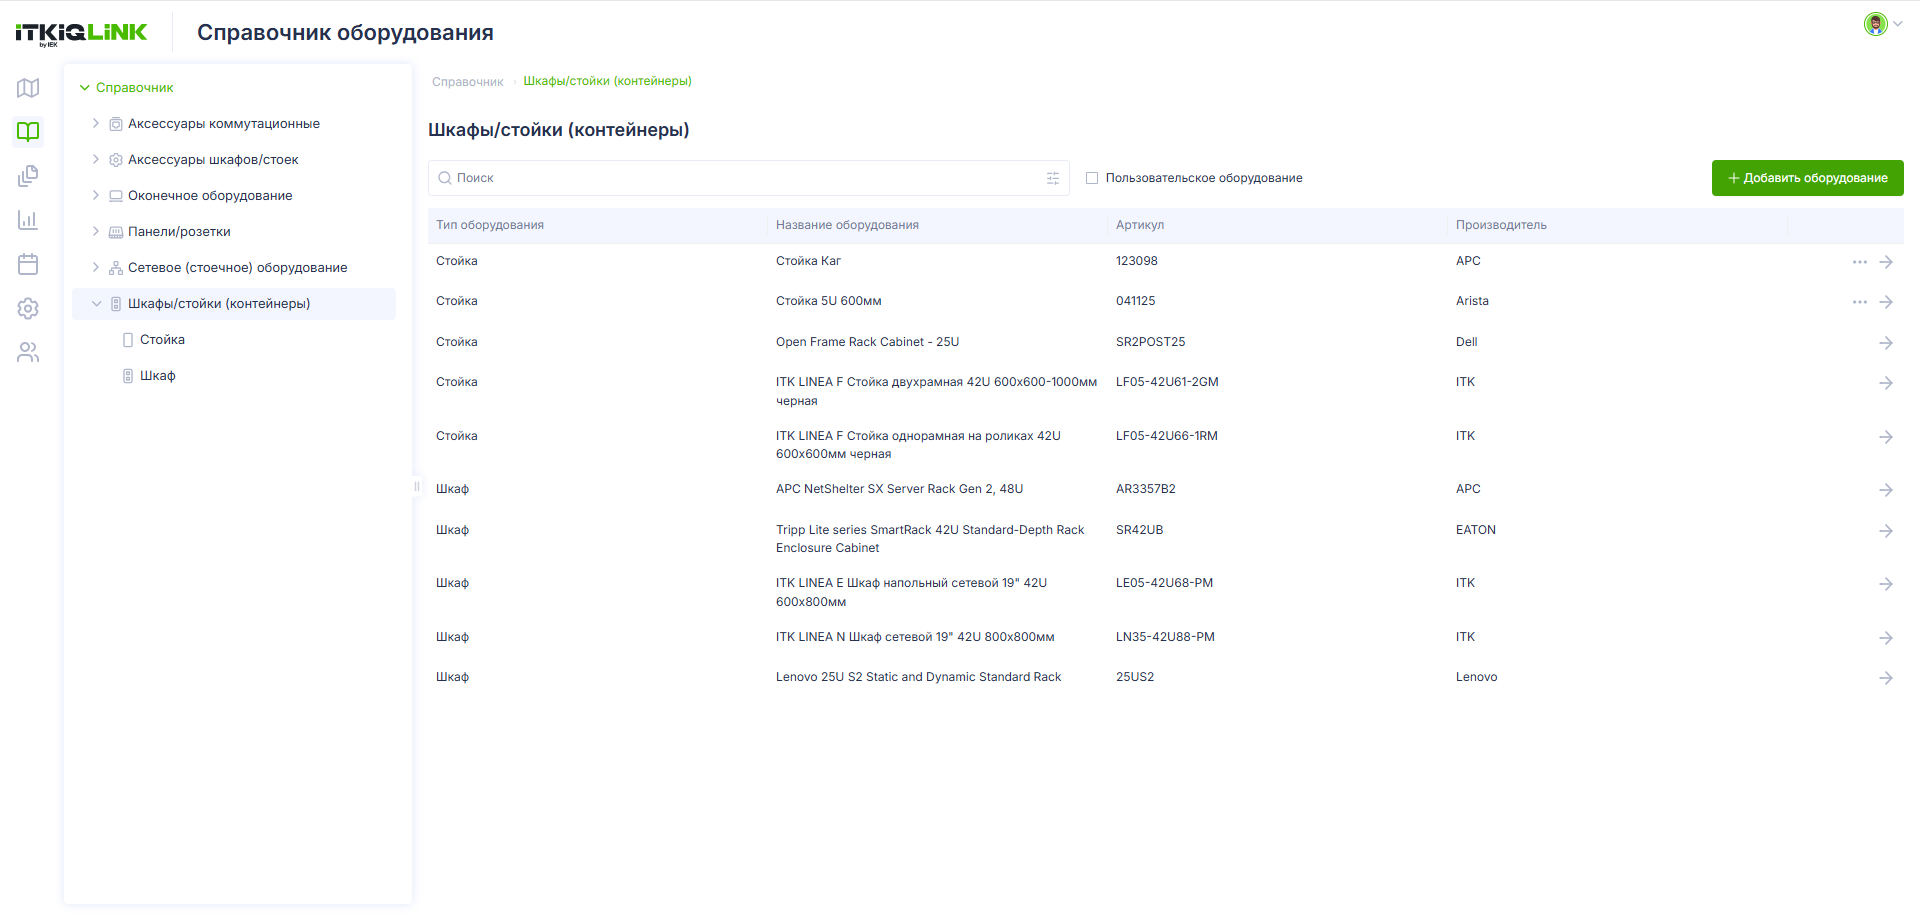Click Артикул column header
The image size is (1920, 920).
click(1140, 225)
